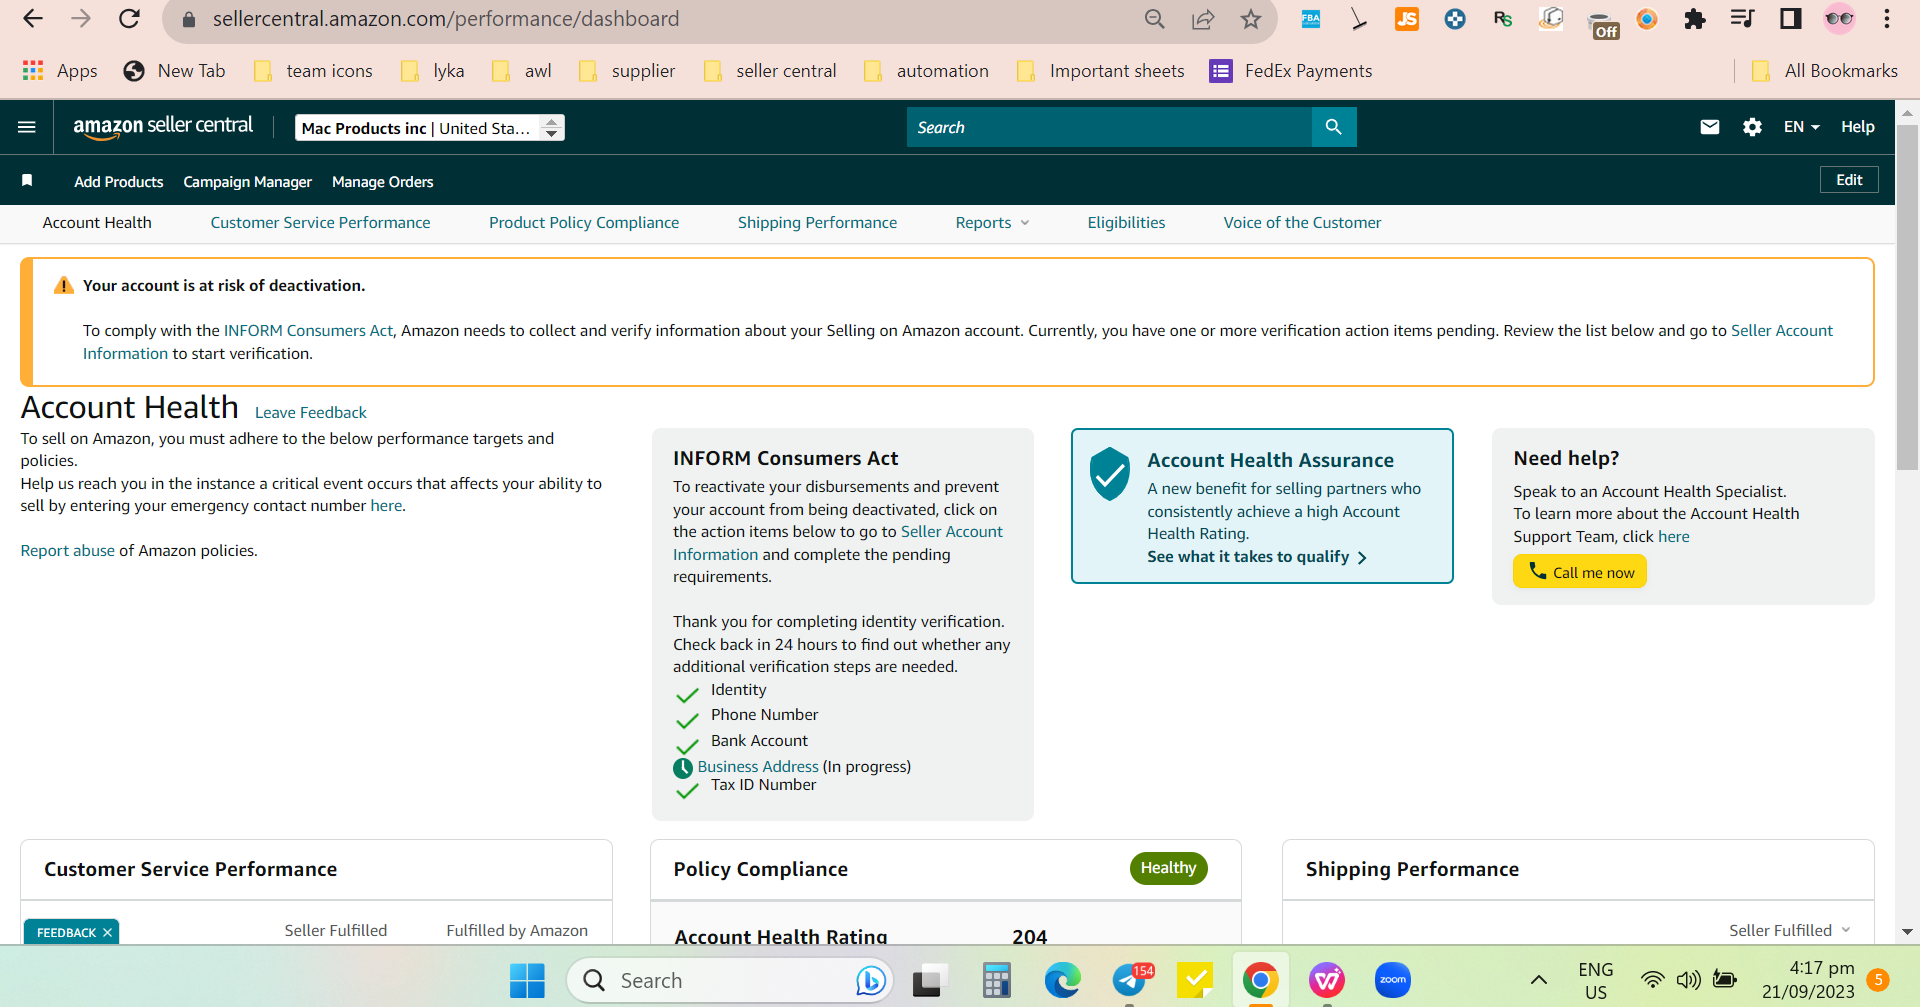Click the Edit button in the favorites bar
1920x1007 pixels.
pos(1849,180)
